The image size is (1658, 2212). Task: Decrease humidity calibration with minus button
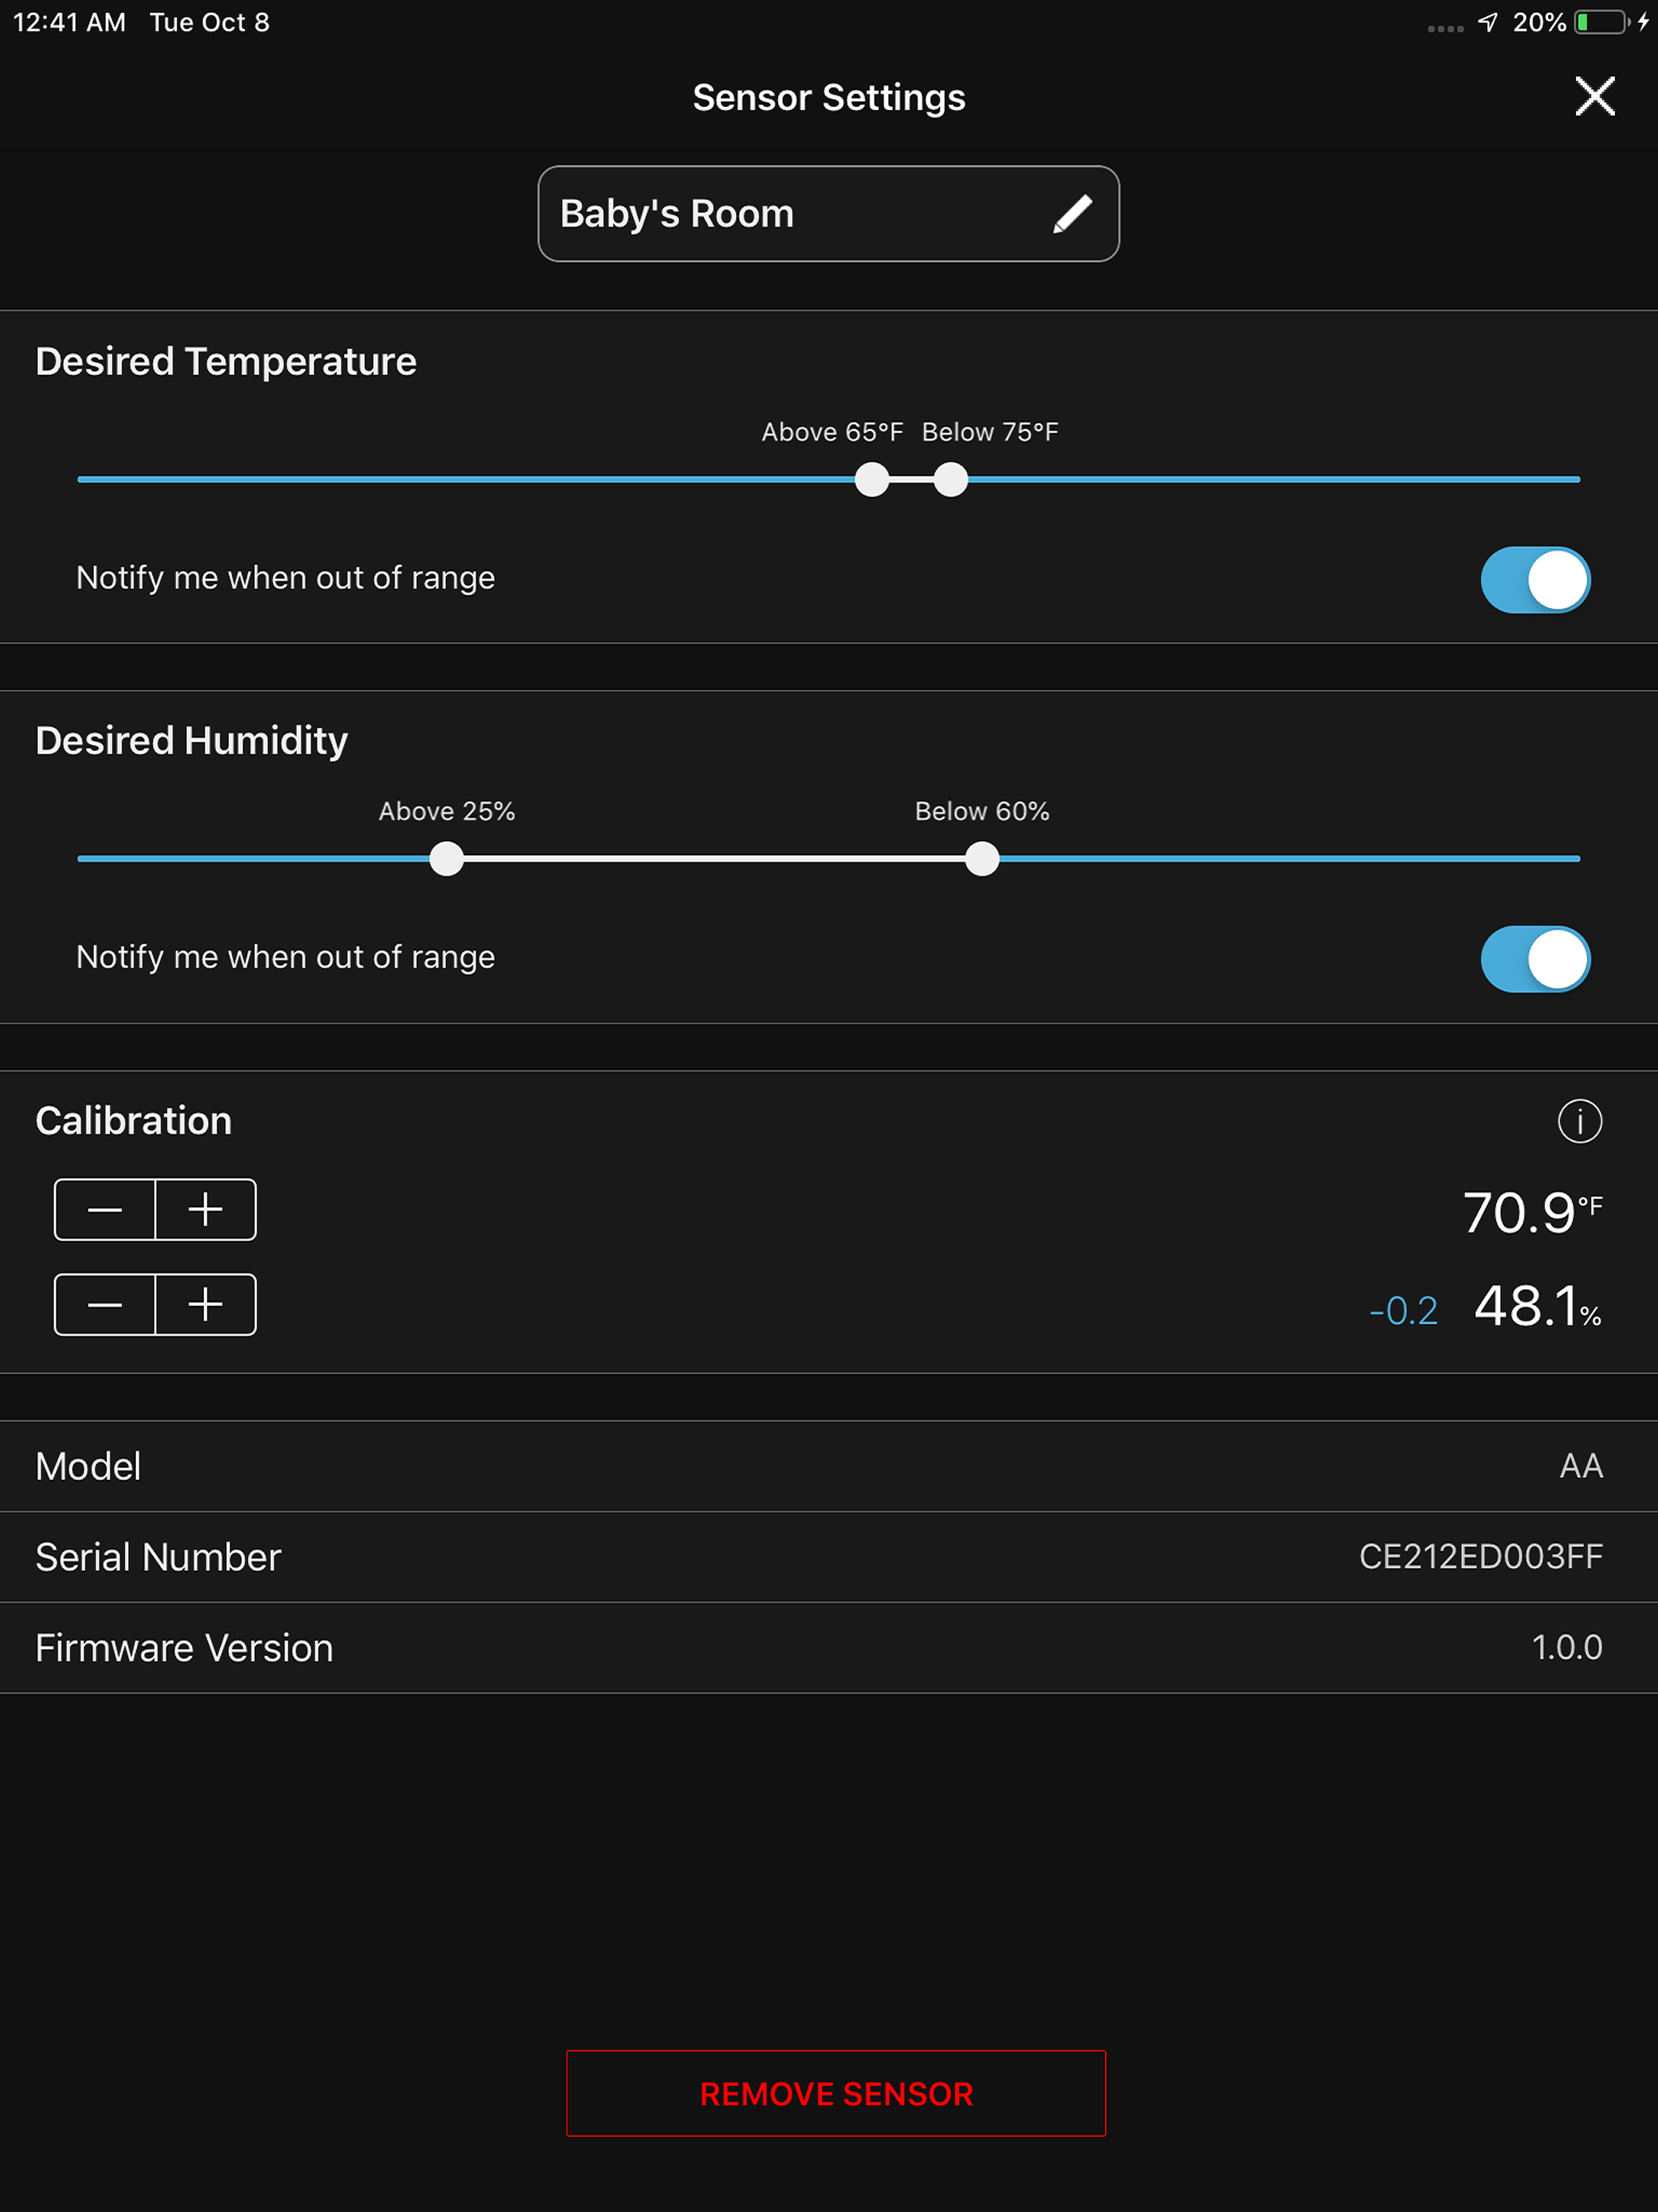point(105,1305)
